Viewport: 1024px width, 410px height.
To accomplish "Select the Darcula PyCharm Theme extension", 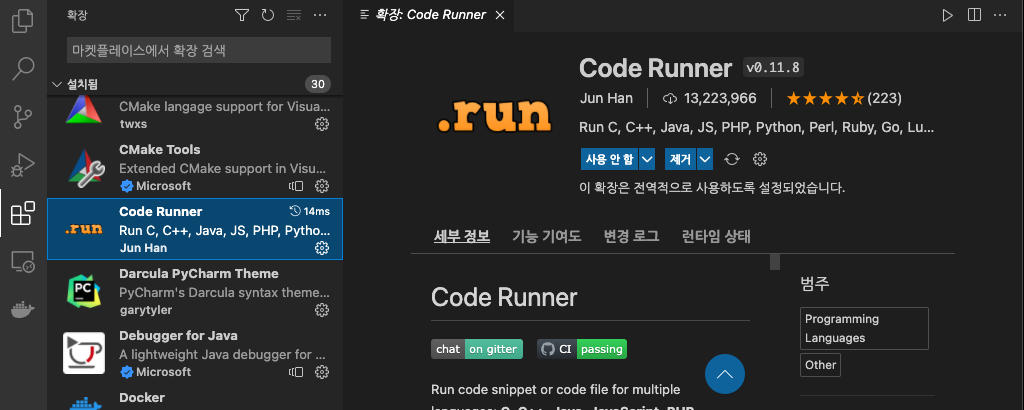I will click(x=195, y=291).
